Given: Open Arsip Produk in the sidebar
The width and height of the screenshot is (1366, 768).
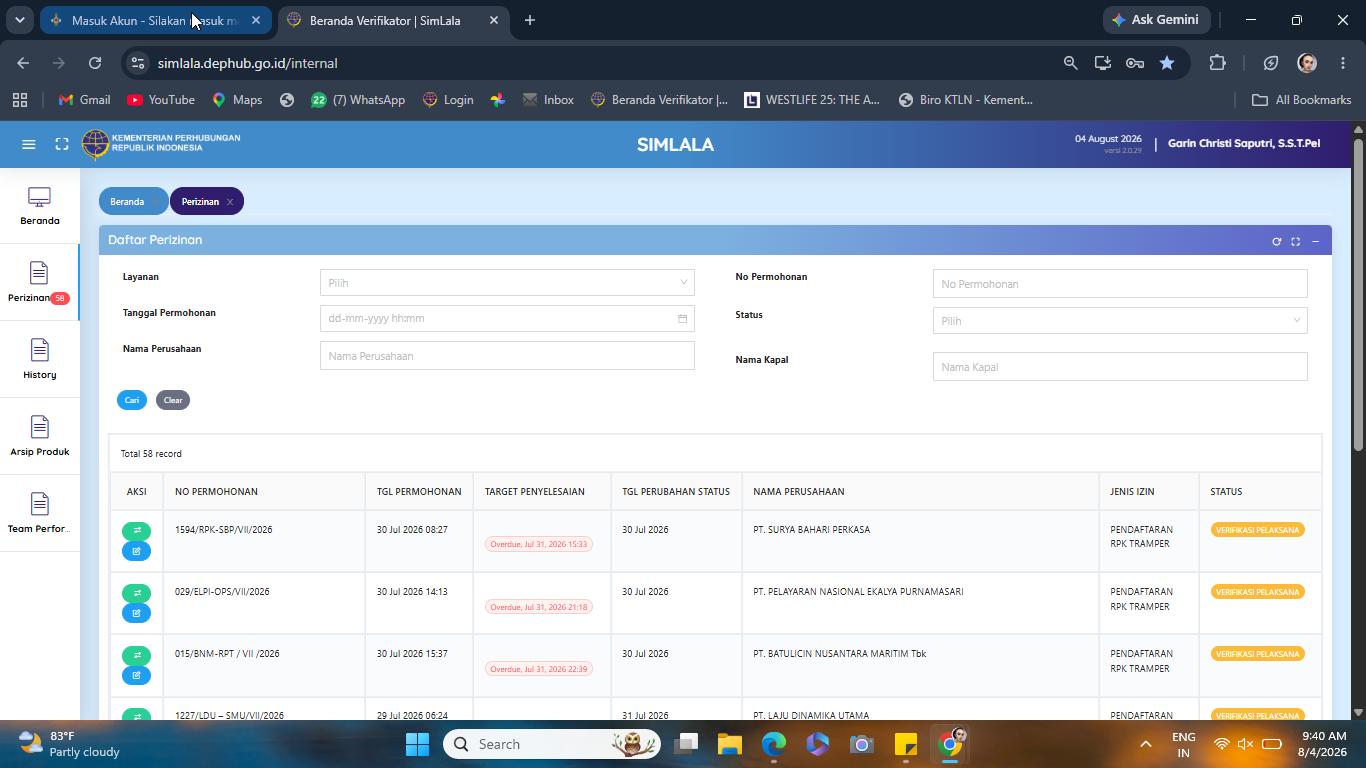Looking at the screenshot, I should [x=40, y=437].
